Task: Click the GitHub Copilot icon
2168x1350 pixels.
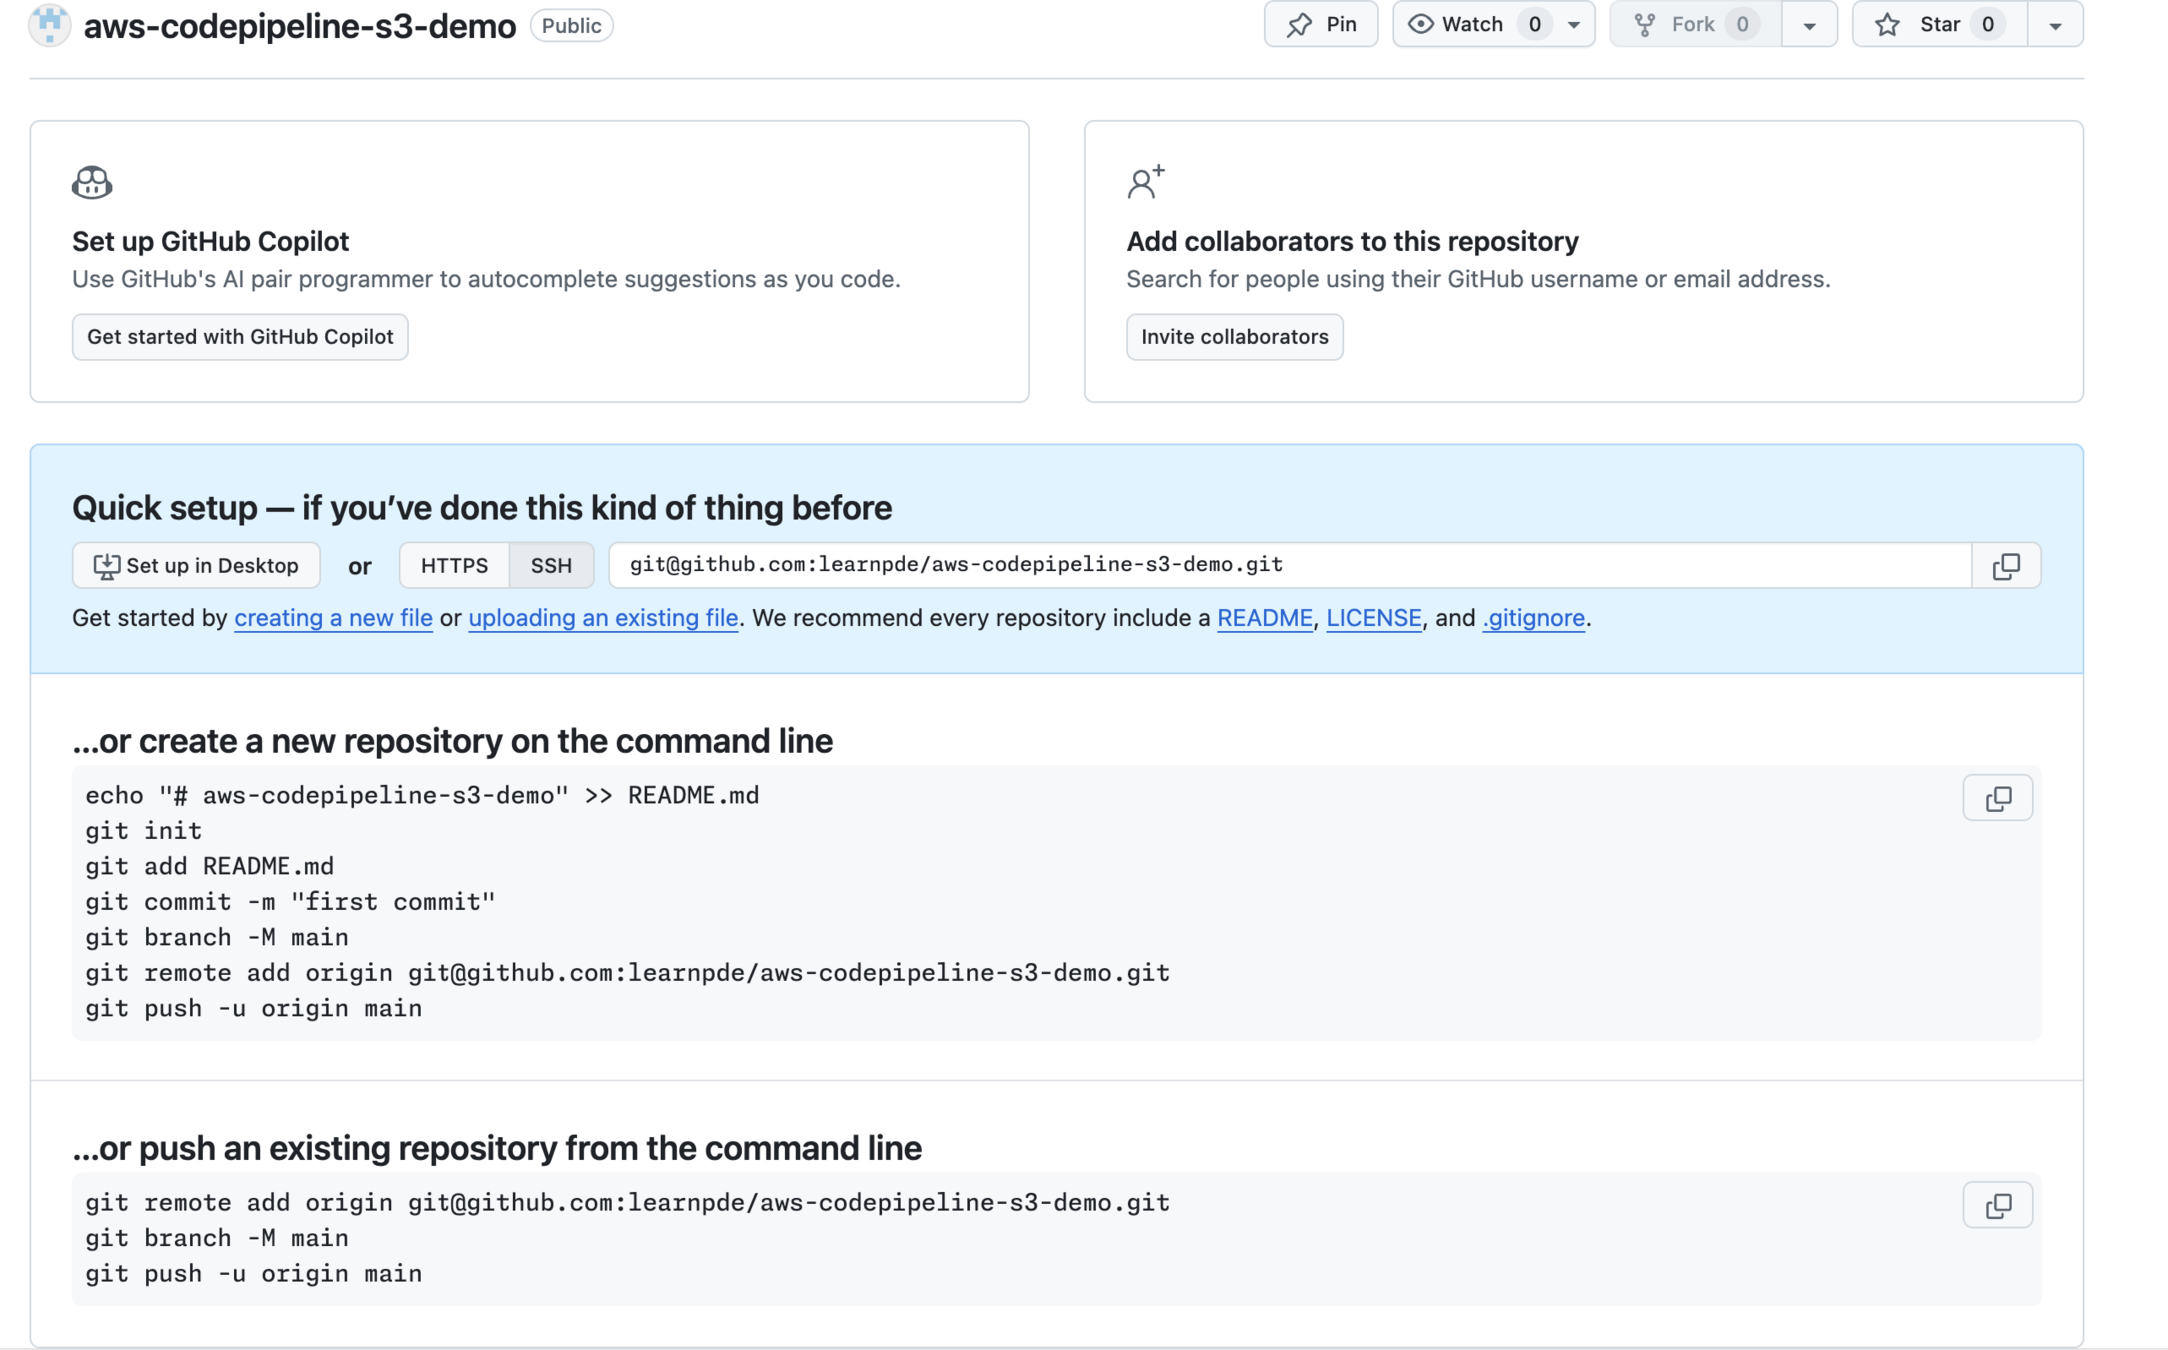Action: point(92,183)
